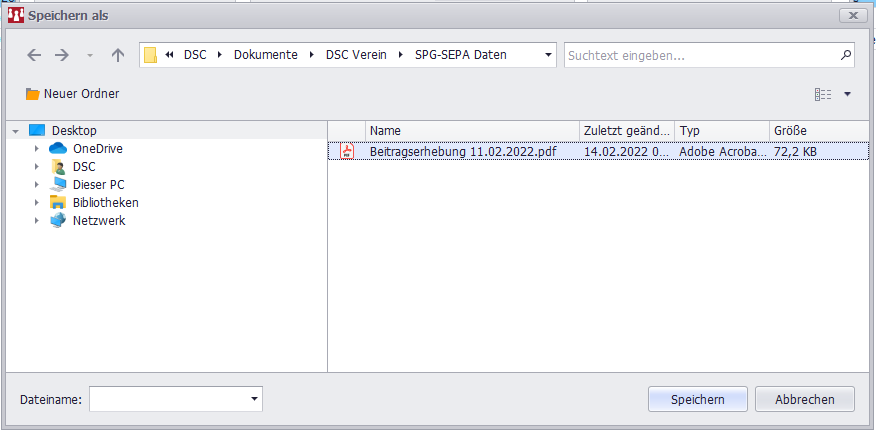This screenshot has width=876, height=430.
Task: Open the Dateiname dropdown list
Action: [254, 400]
